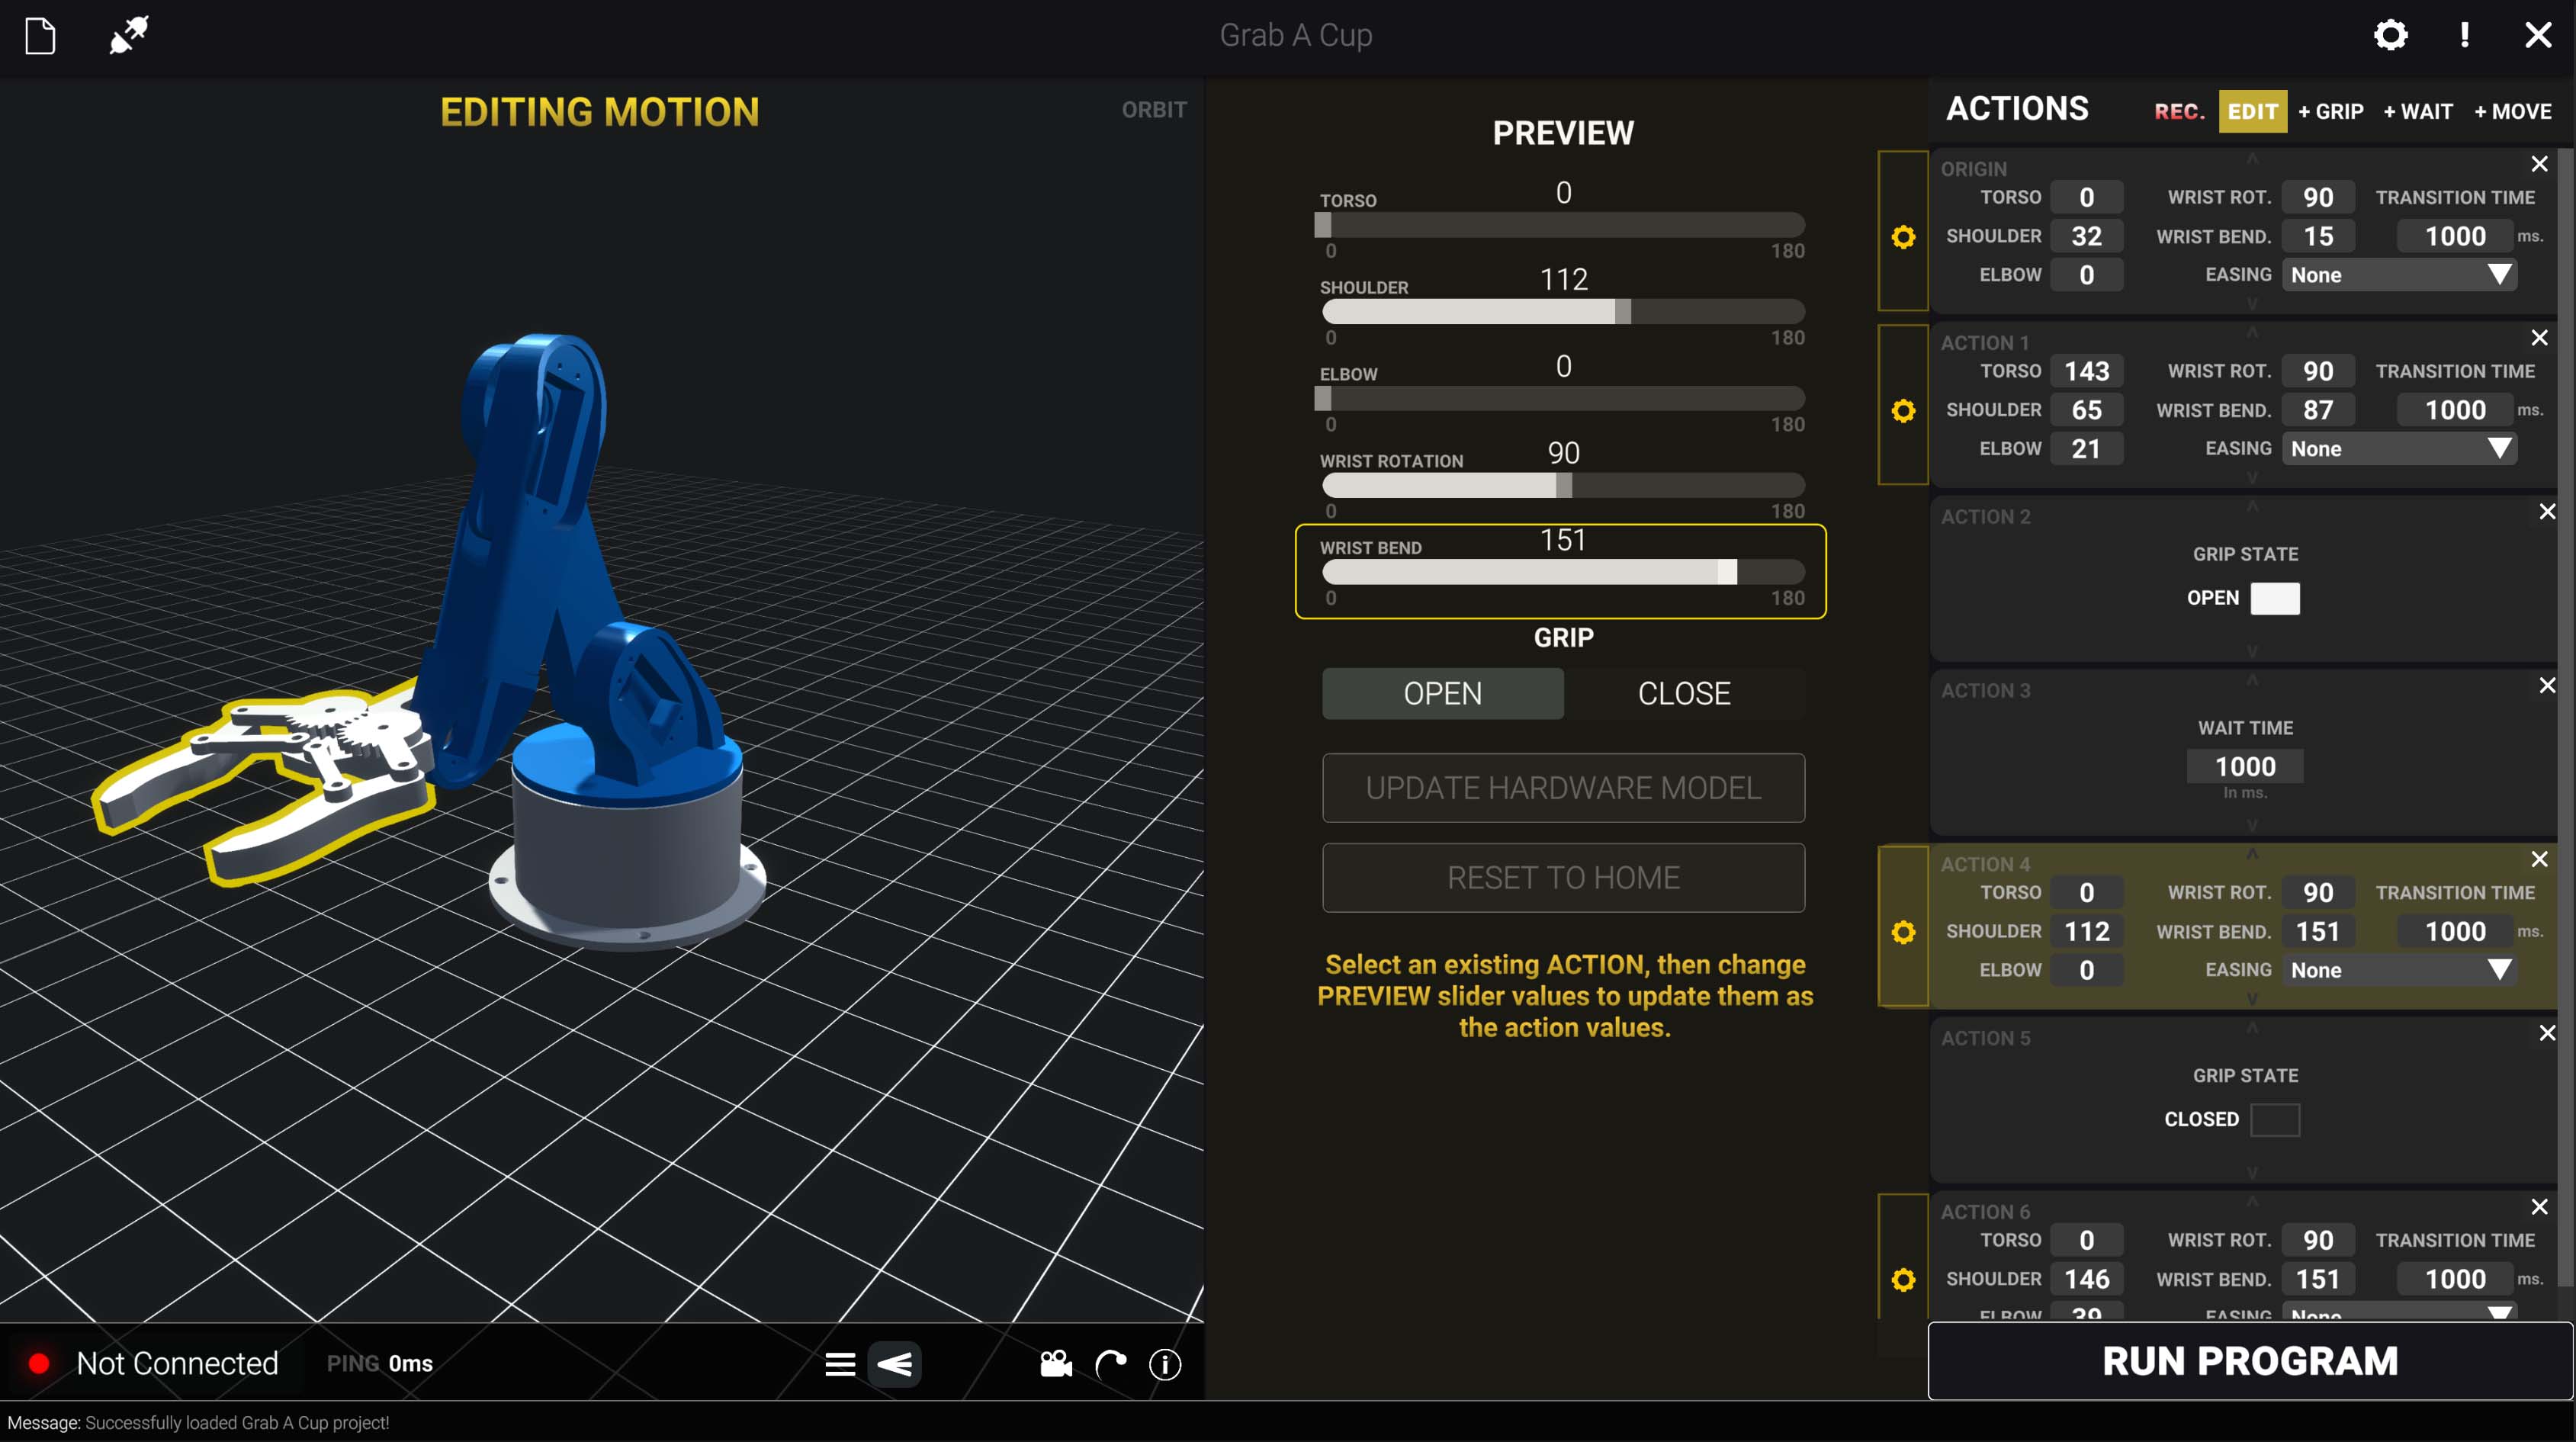Click the gear icon beside ACTION 4
The height and width of the screenshot is (1442, 2576).
(x=1903, y=931)
